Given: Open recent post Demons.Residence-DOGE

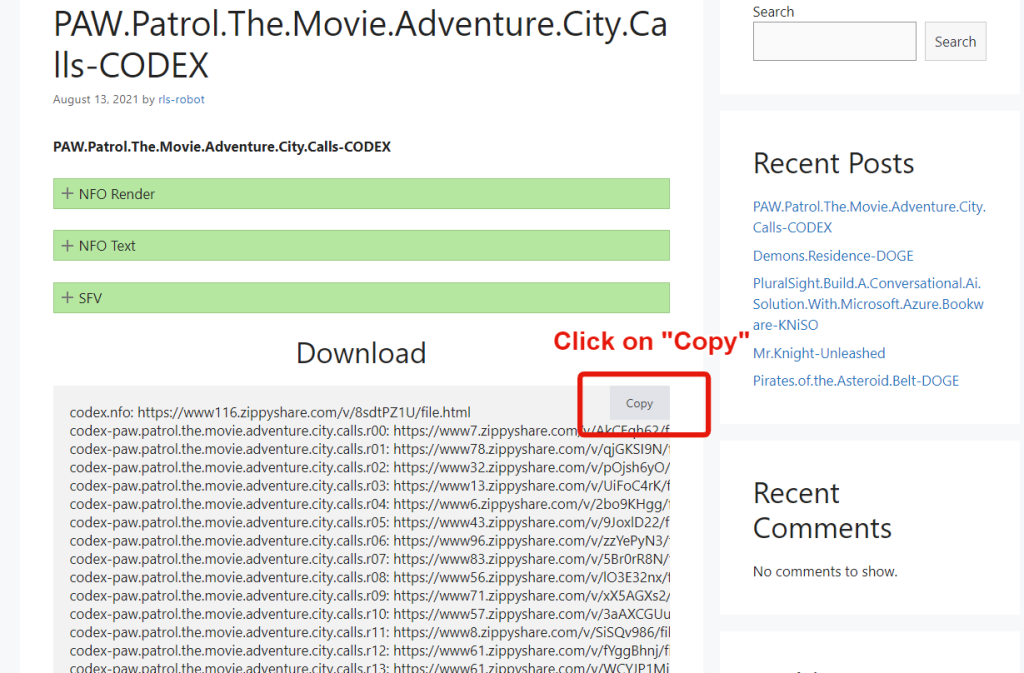Looking at the screenshot, I should pyautogui.click(x=833, y=255).
